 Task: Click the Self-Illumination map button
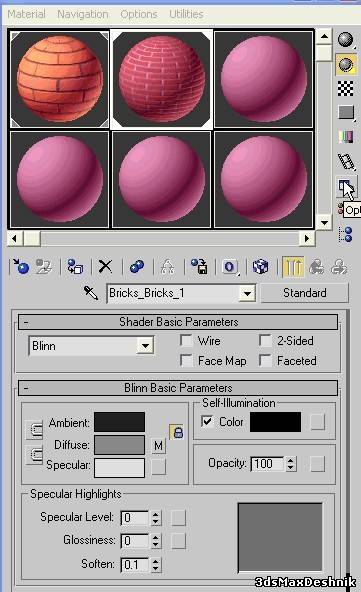coord(317,422)
